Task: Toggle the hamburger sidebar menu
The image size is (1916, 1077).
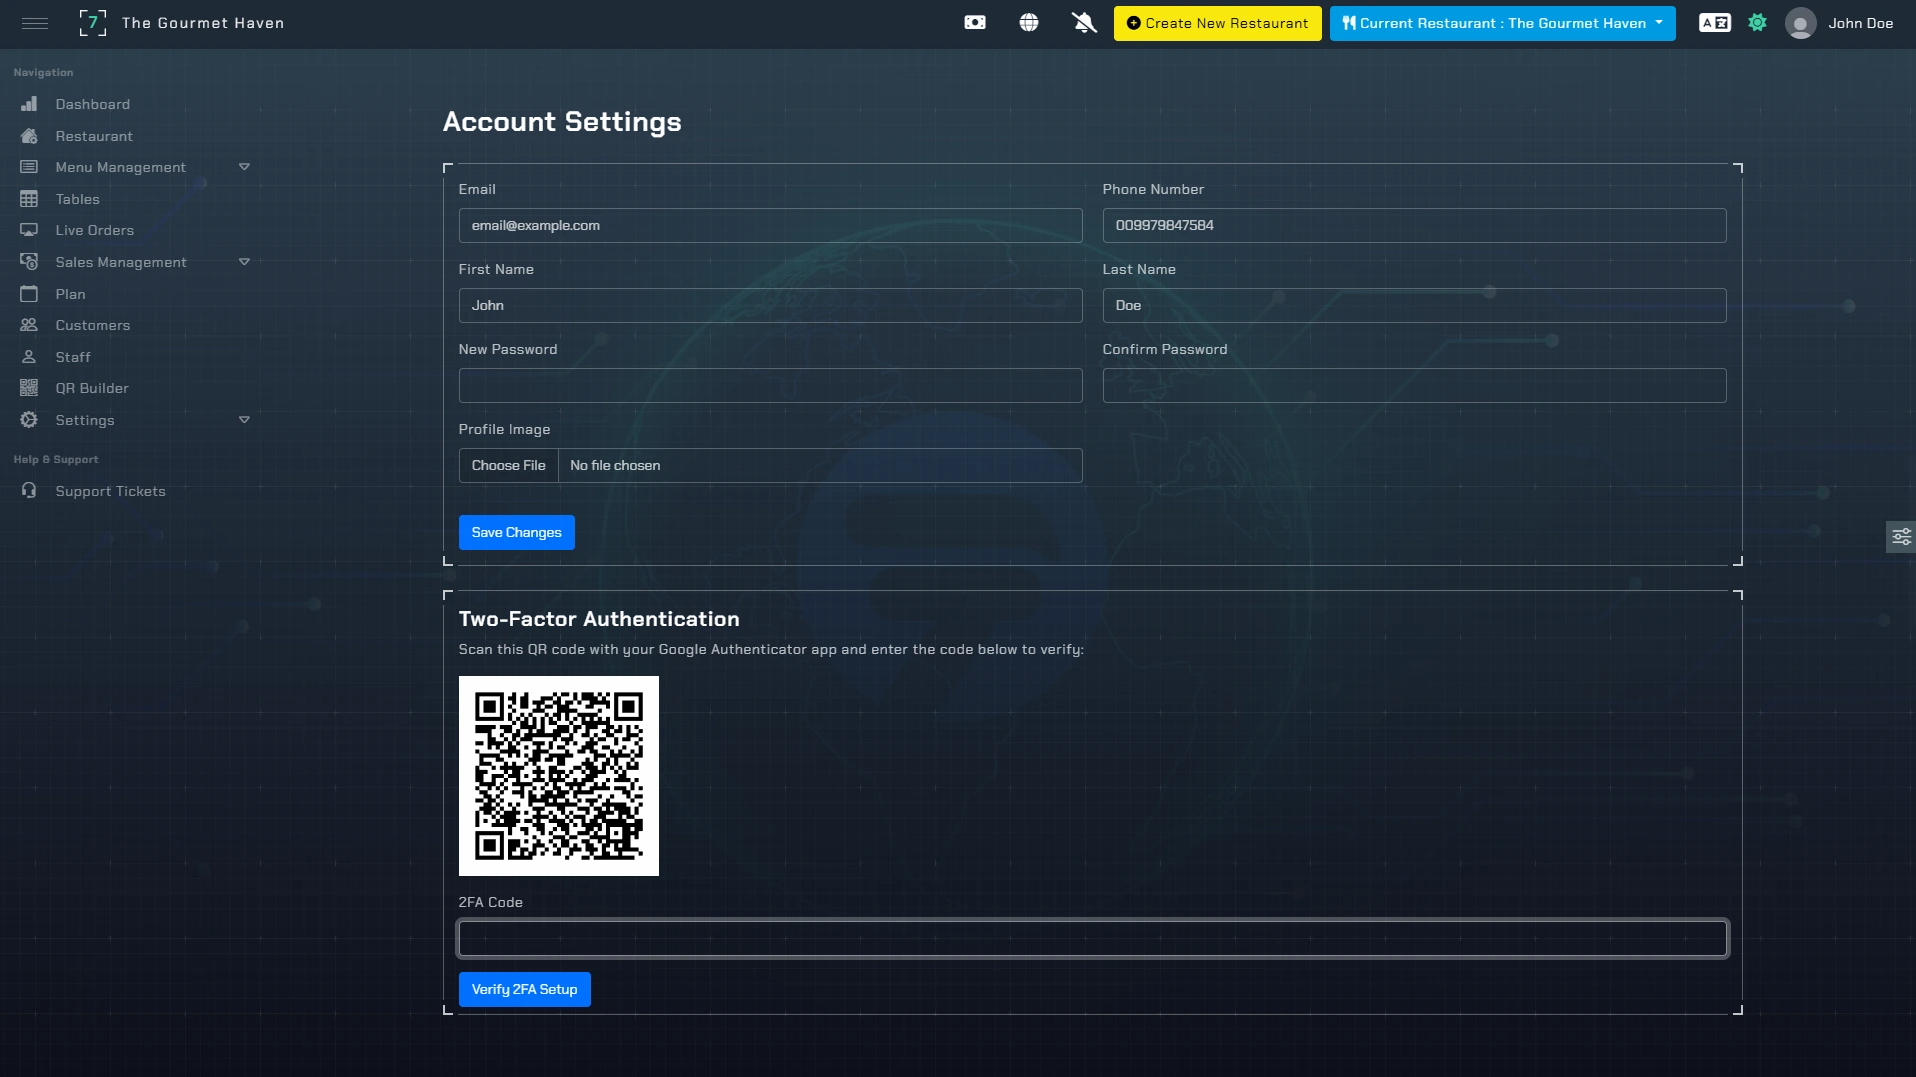Action: (35, 23)
